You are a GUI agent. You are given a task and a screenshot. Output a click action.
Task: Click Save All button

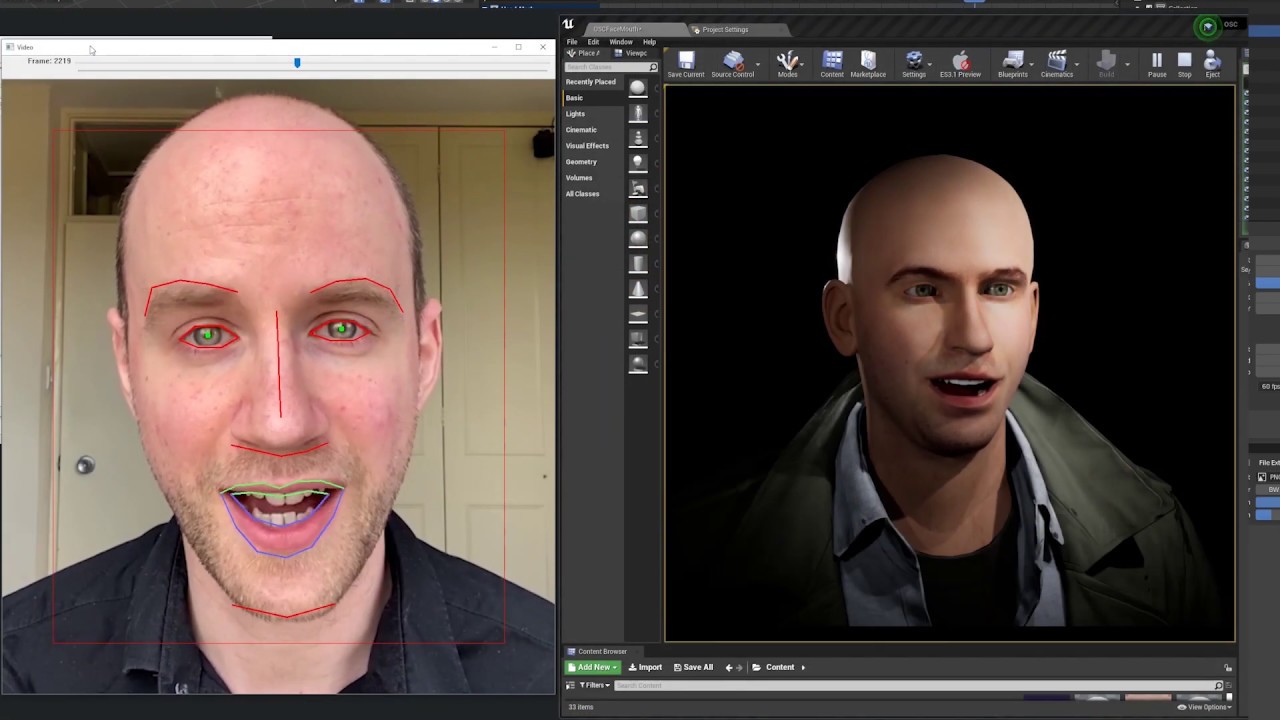[693, 667]
